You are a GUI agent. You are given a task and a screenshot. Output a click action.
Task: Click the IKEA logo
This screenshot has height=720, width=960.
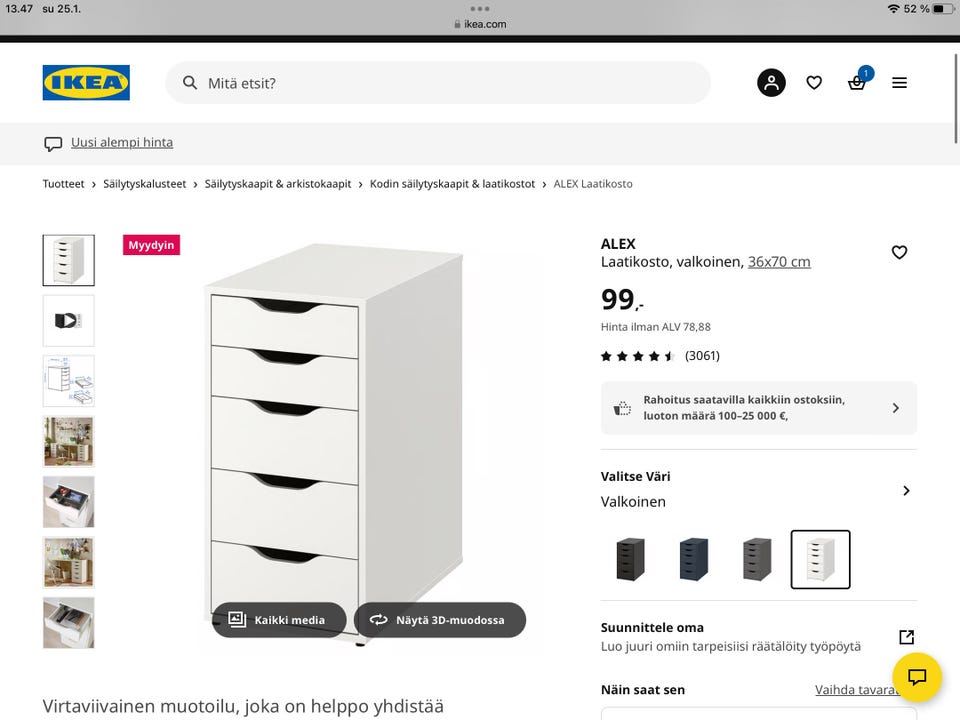(86, 83)
